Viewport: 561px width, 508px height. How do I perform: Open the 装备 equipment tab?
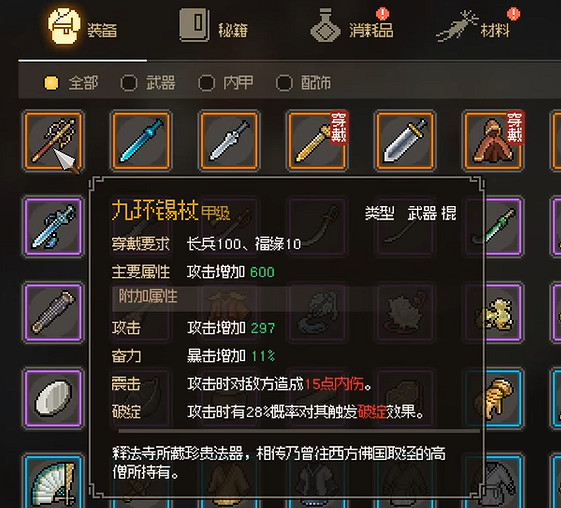82,28
